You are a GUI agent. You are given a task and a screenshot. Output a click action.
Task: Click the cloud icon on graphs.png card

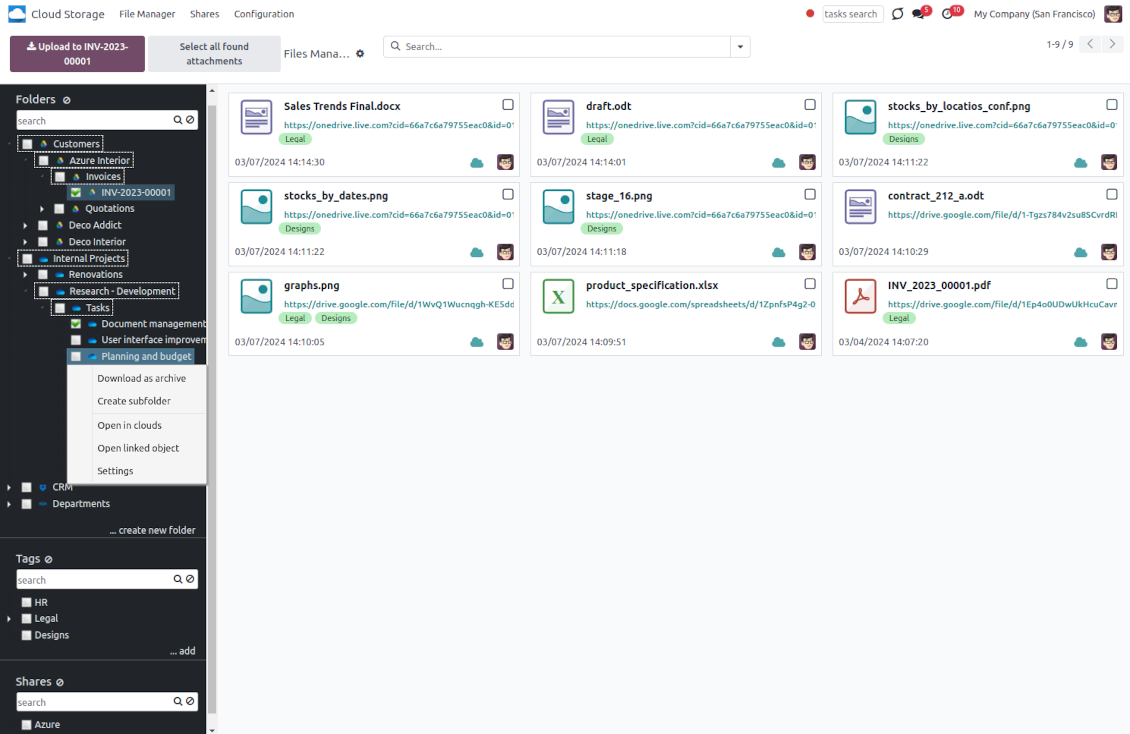[477, 342]
